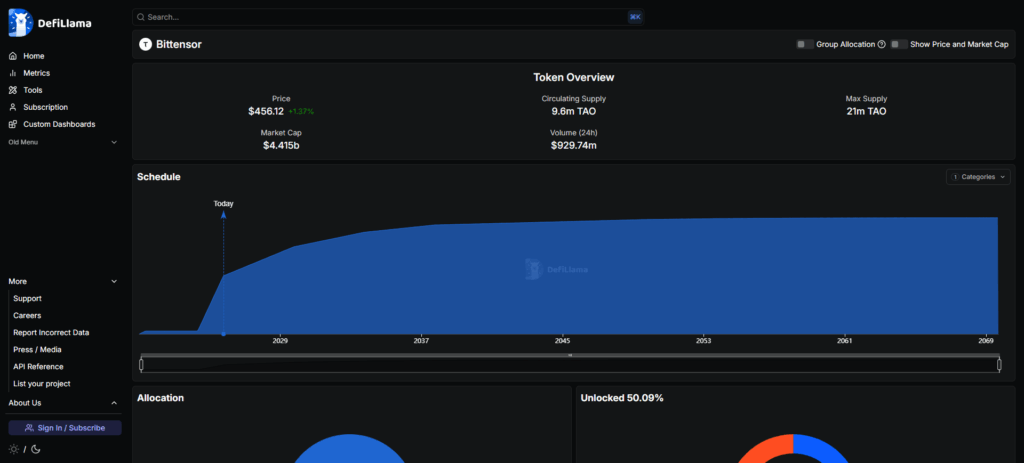Click the Home icon in sidebar

click(13, 56)
